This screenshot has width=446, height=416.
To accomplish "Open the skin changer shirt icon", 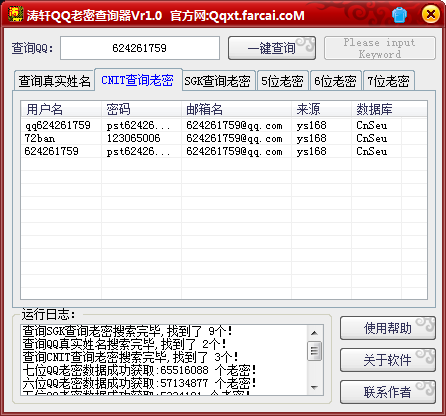I will (x=399, y=15).
